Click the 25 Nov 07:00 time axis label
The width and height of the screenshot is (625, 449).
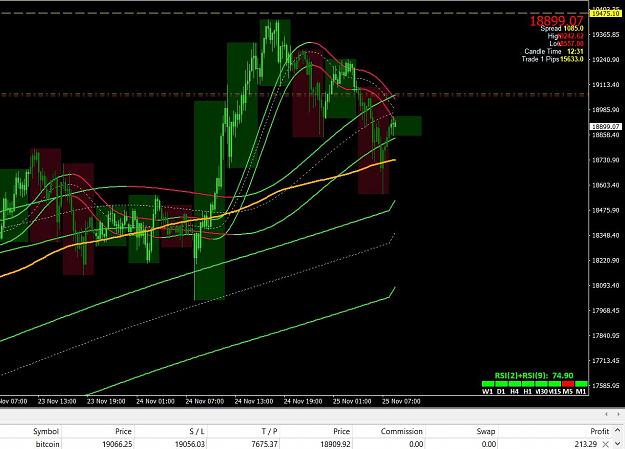click(401, 401)
